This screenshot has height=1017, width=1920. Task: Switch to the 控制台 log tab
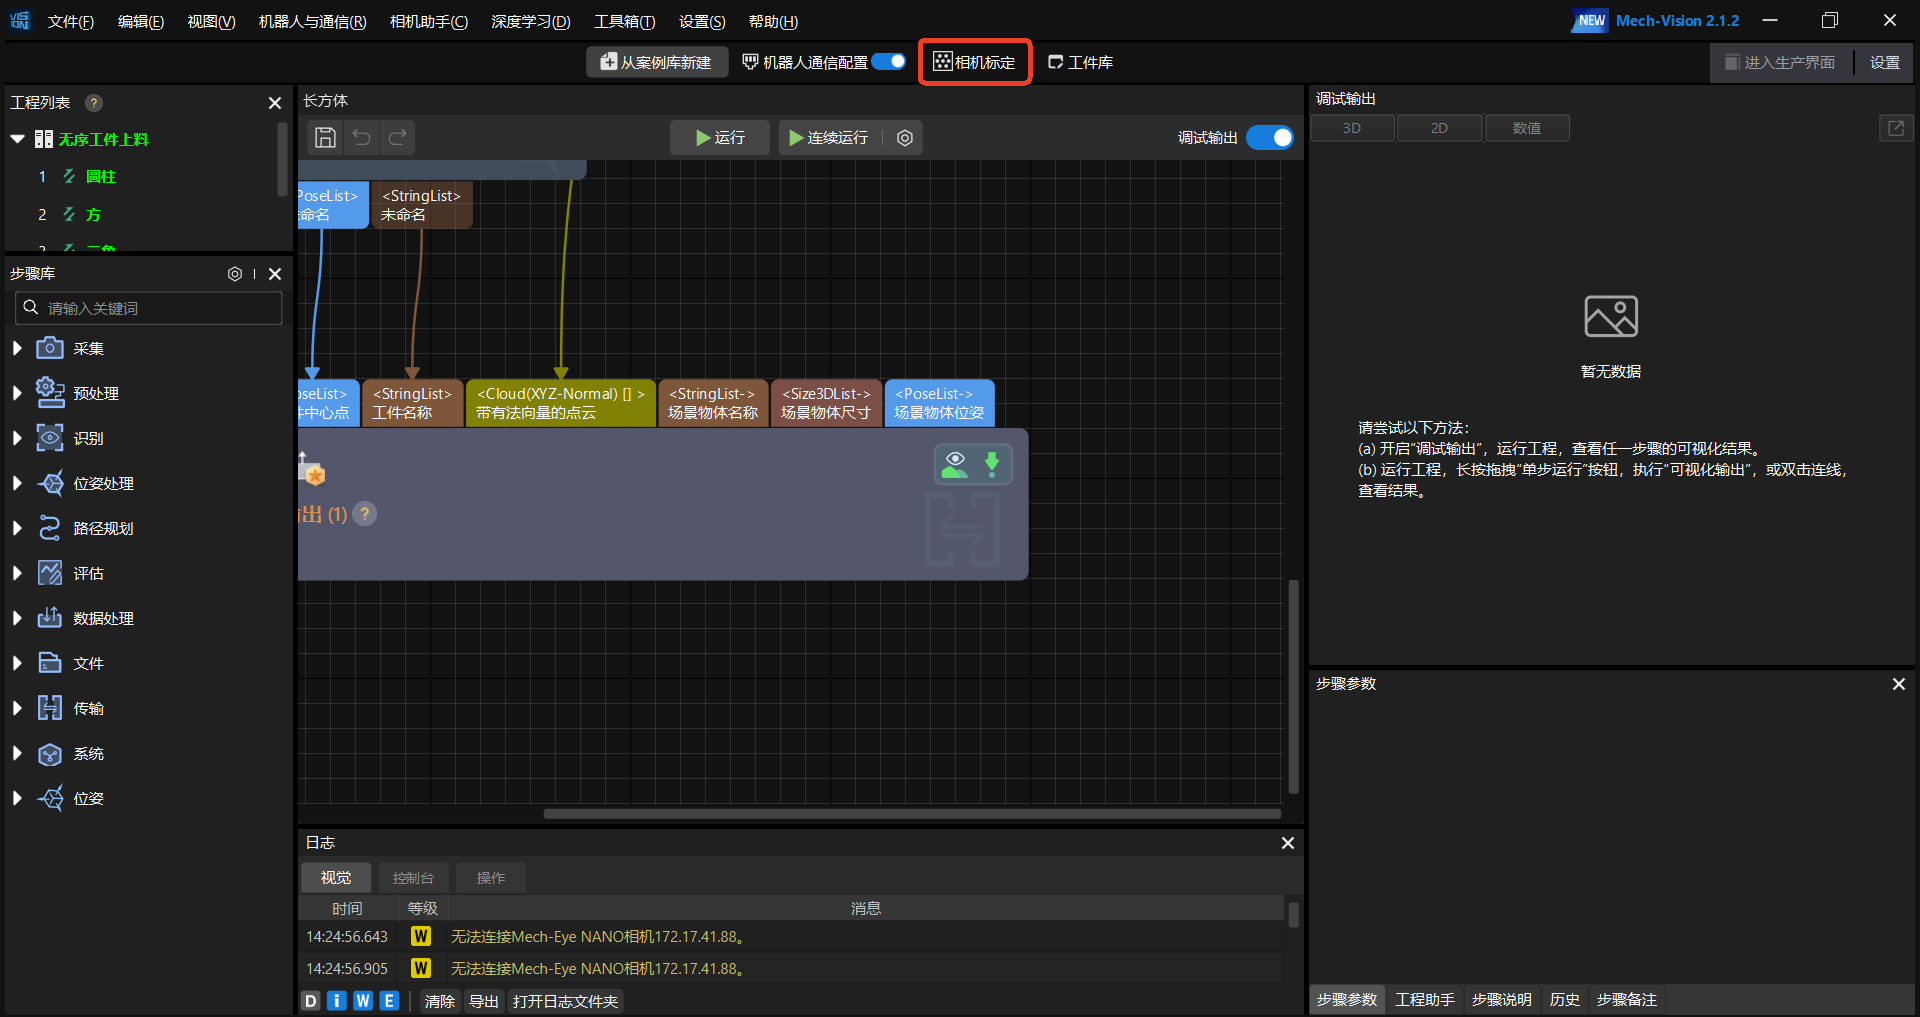[x=413, y=878]
